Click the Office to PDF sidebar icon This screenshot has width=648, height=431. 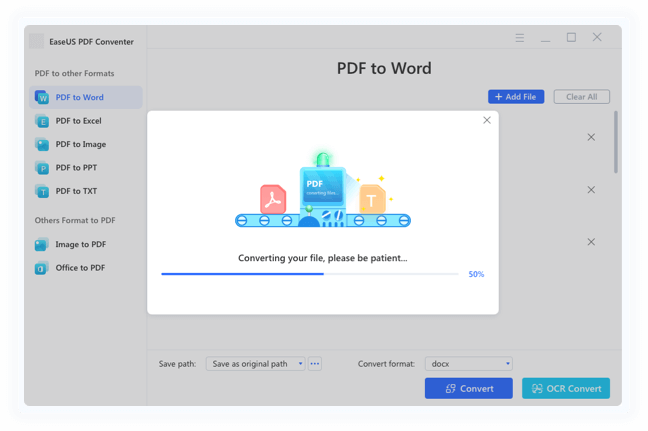click(x=42, y=268)
